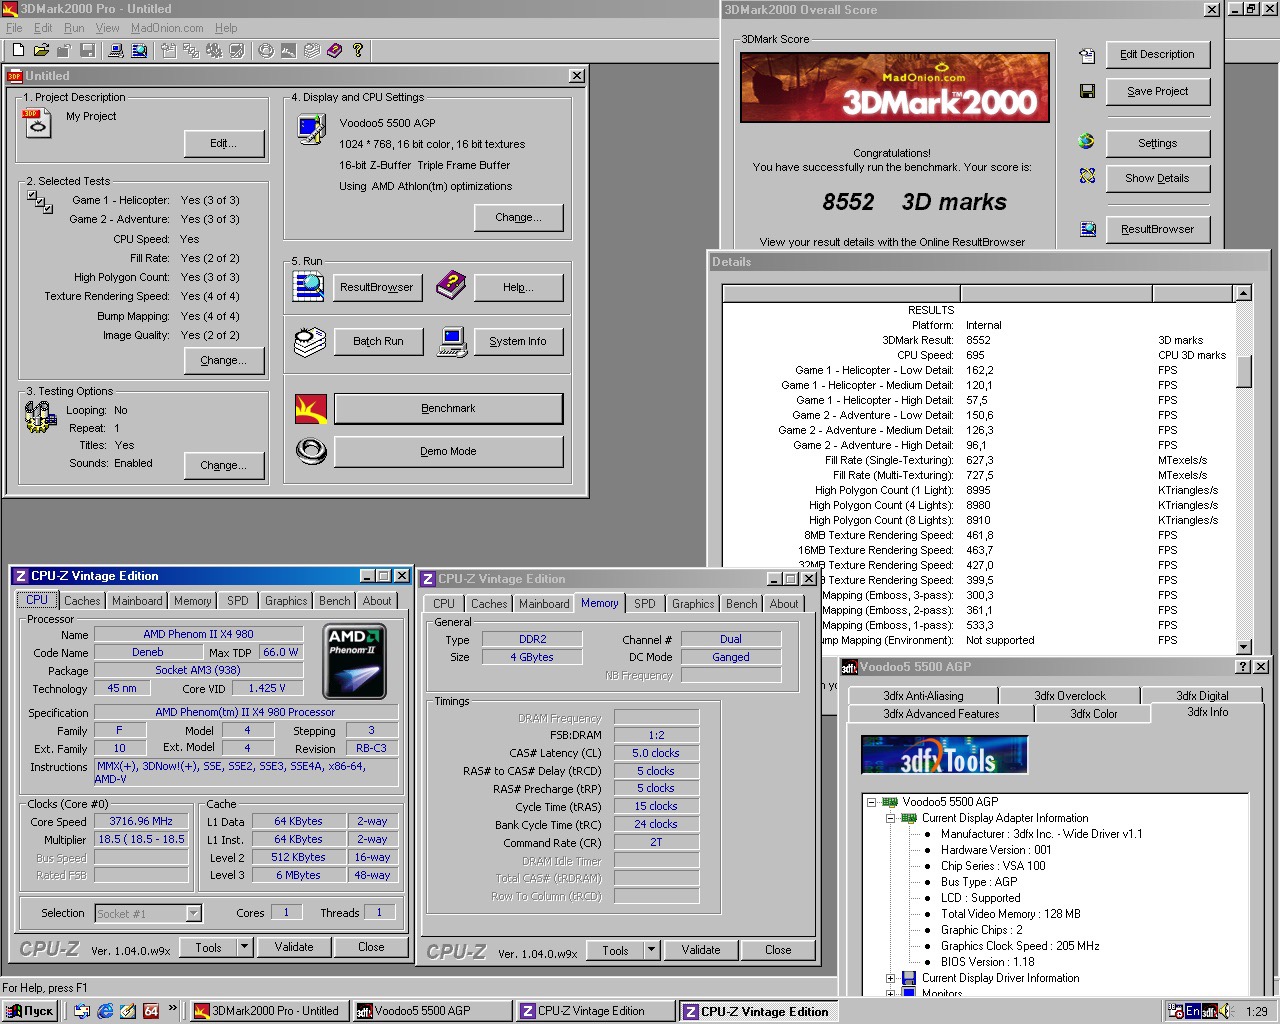Open the 3dfx Overclock tab

1069,696
